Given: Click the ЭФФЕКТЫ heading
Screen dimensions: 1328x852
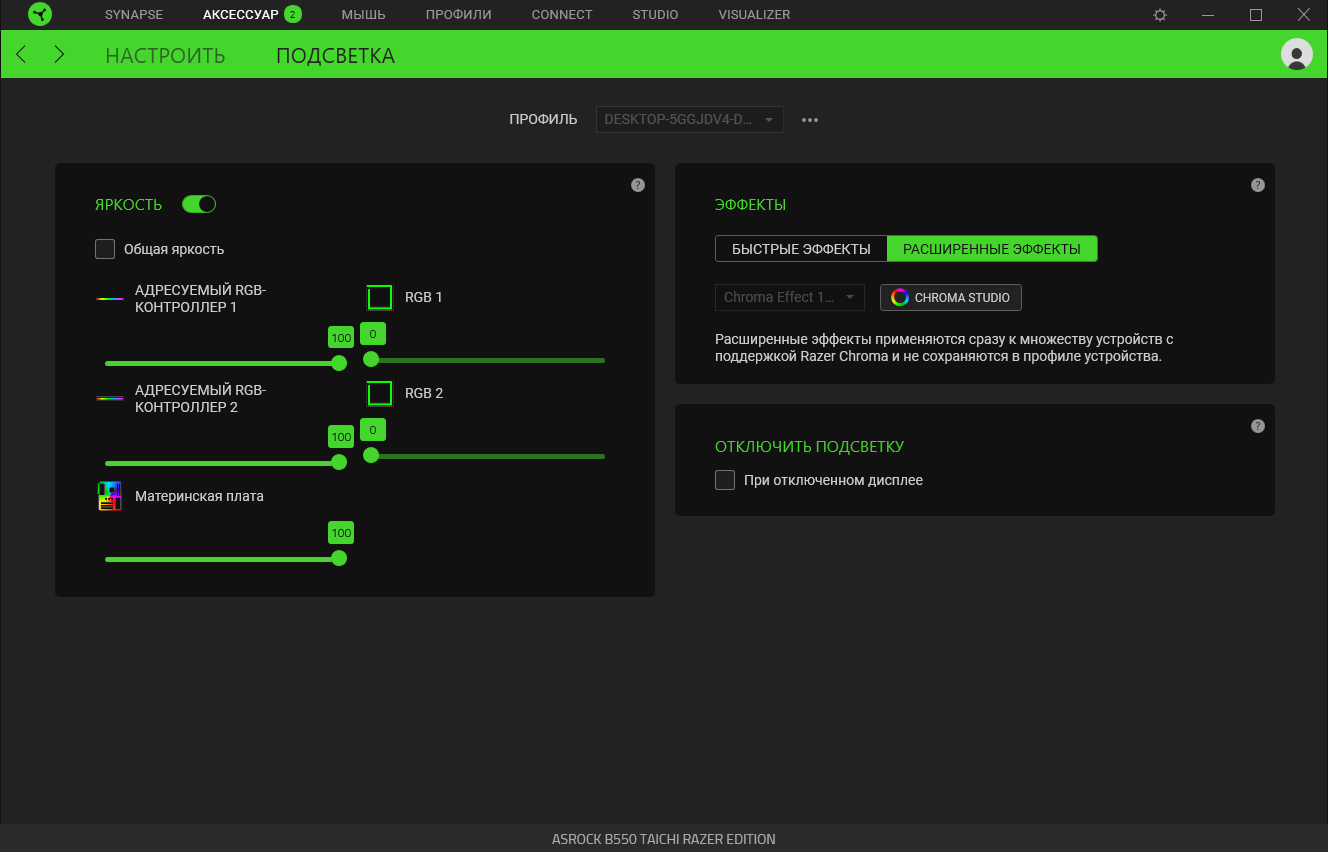Looking at the screenshot, I should coord(750,205).
